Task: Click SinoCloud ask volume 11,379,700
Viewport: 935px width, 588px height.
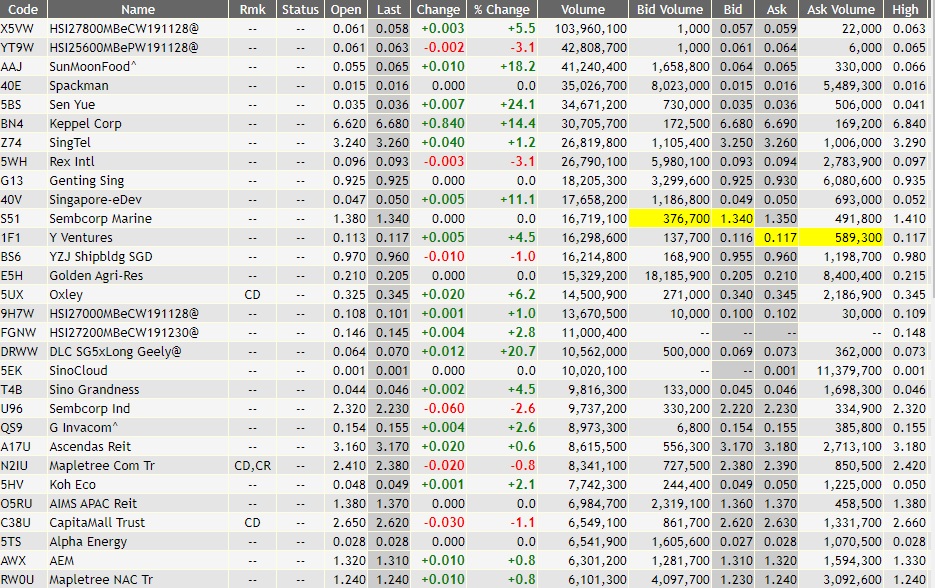Action: click(x=849, y=371)
